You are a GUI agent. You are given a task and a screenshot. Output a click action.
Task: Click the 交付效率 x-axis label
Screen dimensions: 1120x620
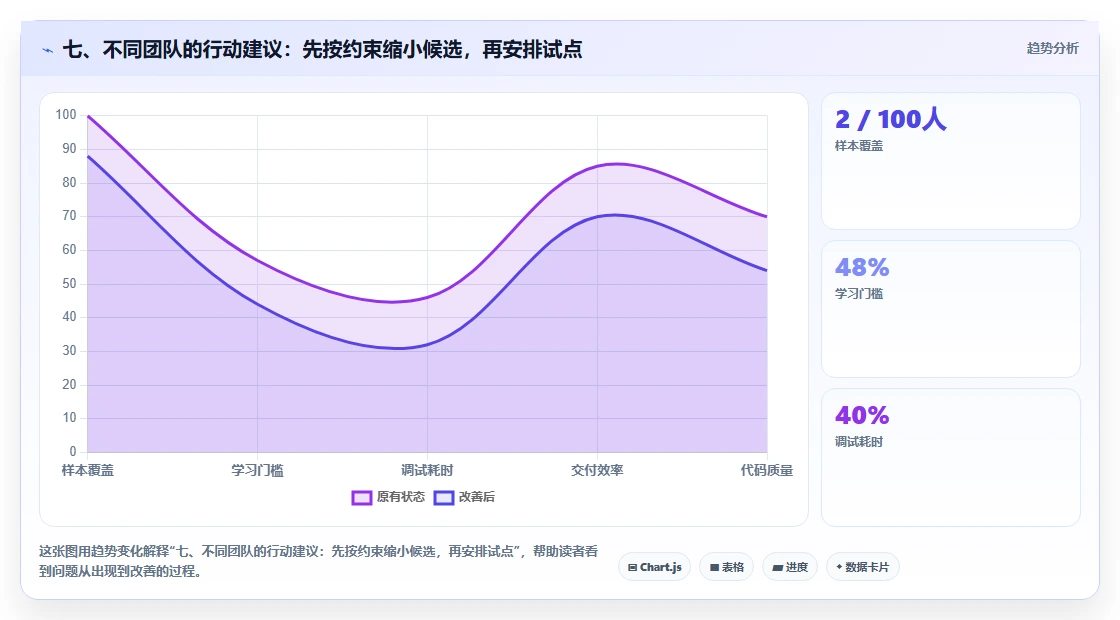597,470
